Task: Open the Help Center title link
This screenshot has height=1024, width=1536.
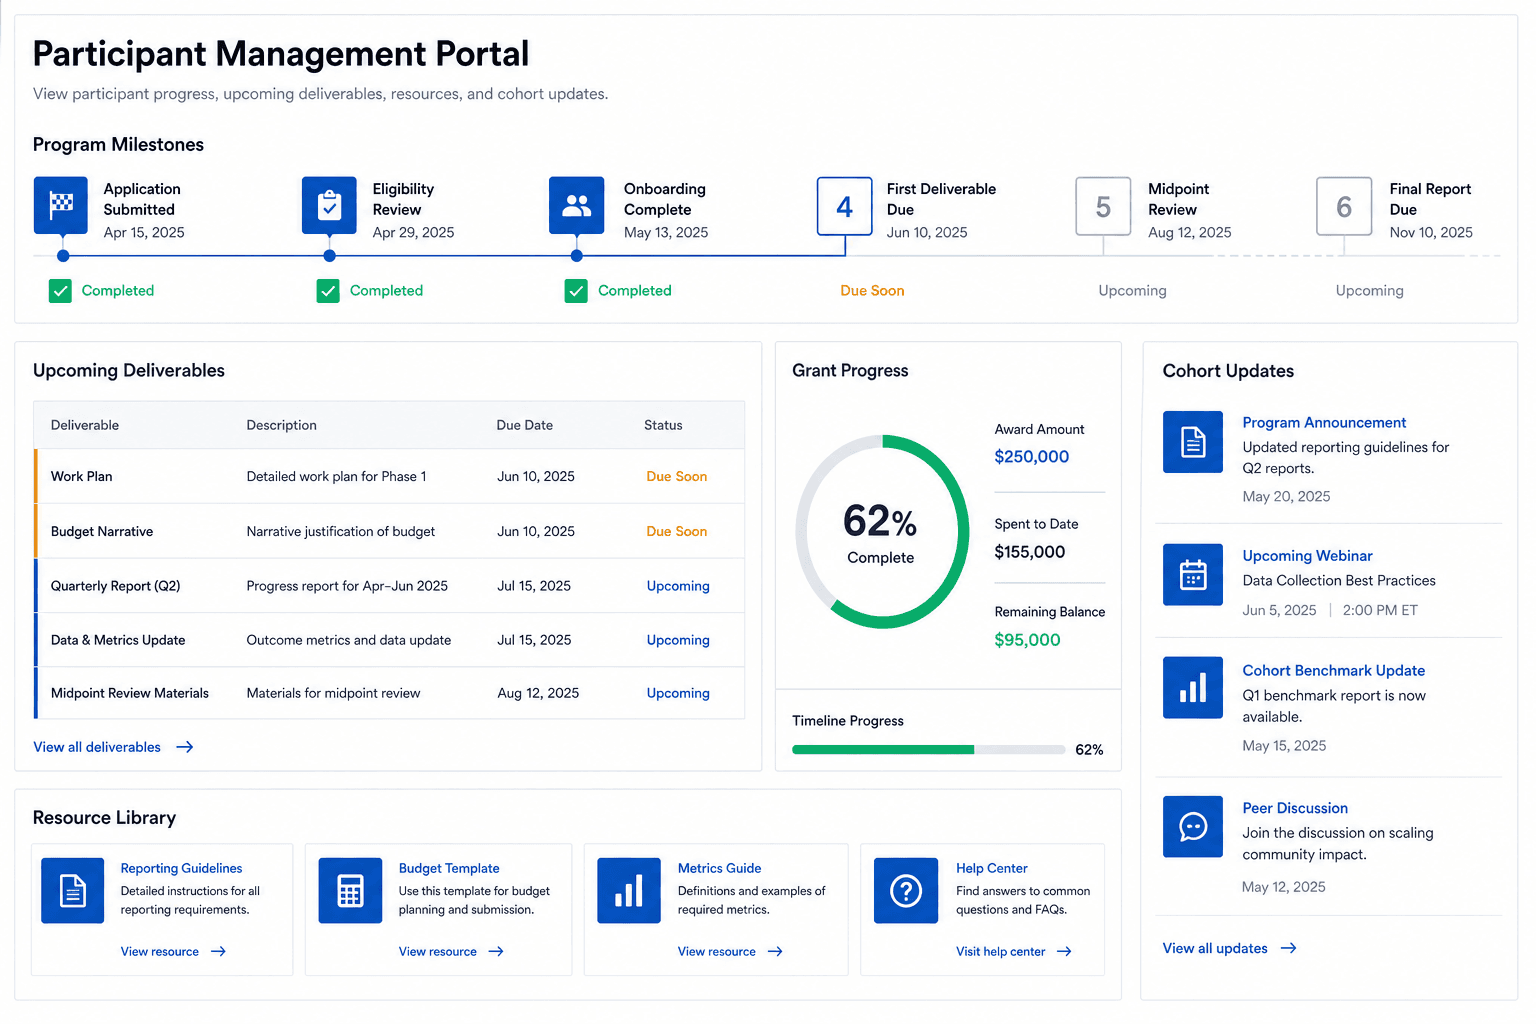Action: point(991,868)
